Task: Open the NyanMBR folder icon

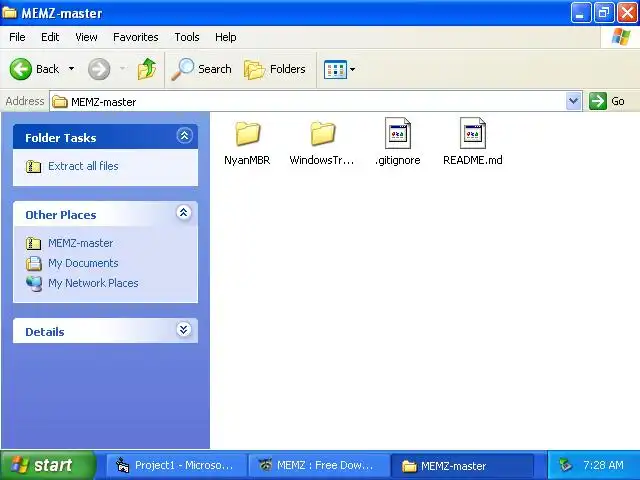Action: pos(247,133)
